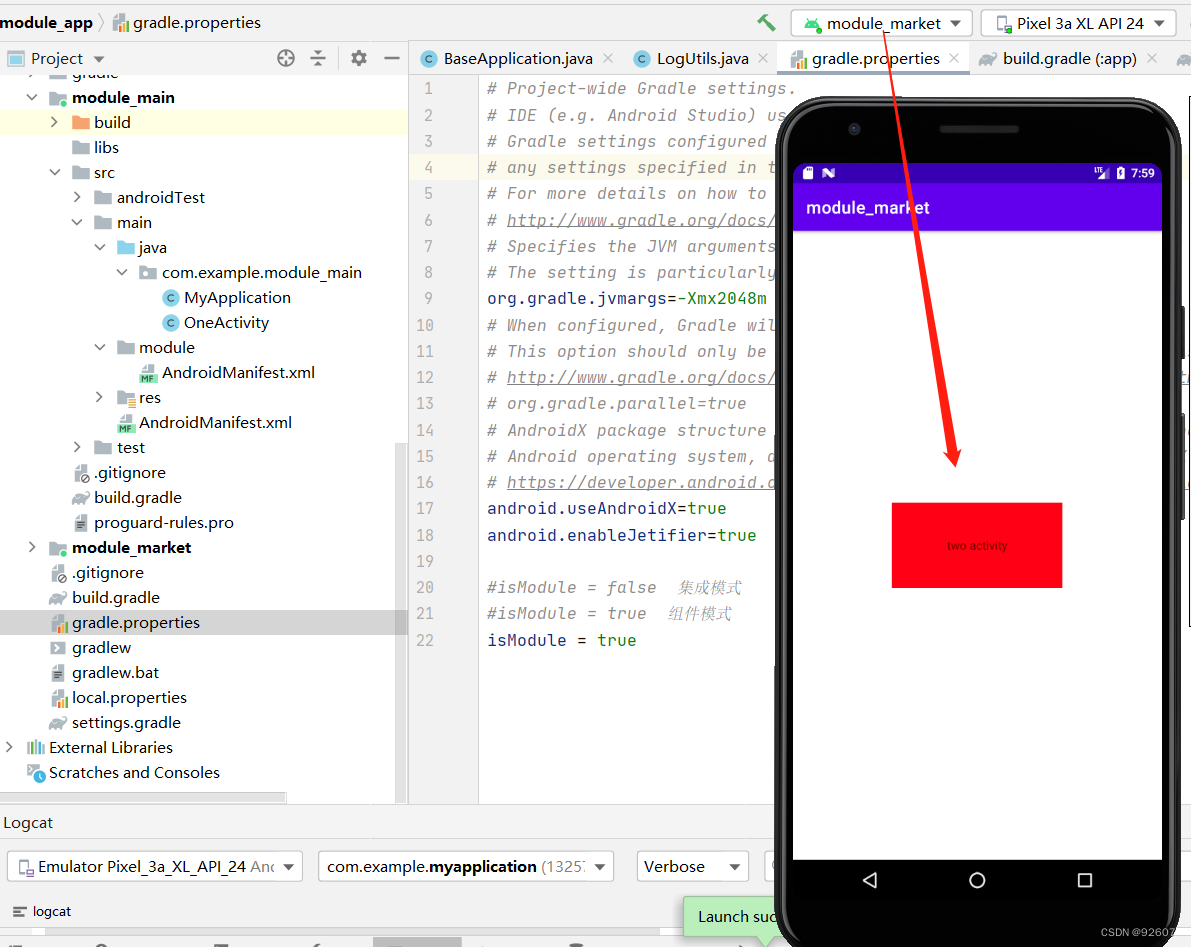
Task: Click the Project panel horizontal scrollbar
Action: click(x=143, y=797)
